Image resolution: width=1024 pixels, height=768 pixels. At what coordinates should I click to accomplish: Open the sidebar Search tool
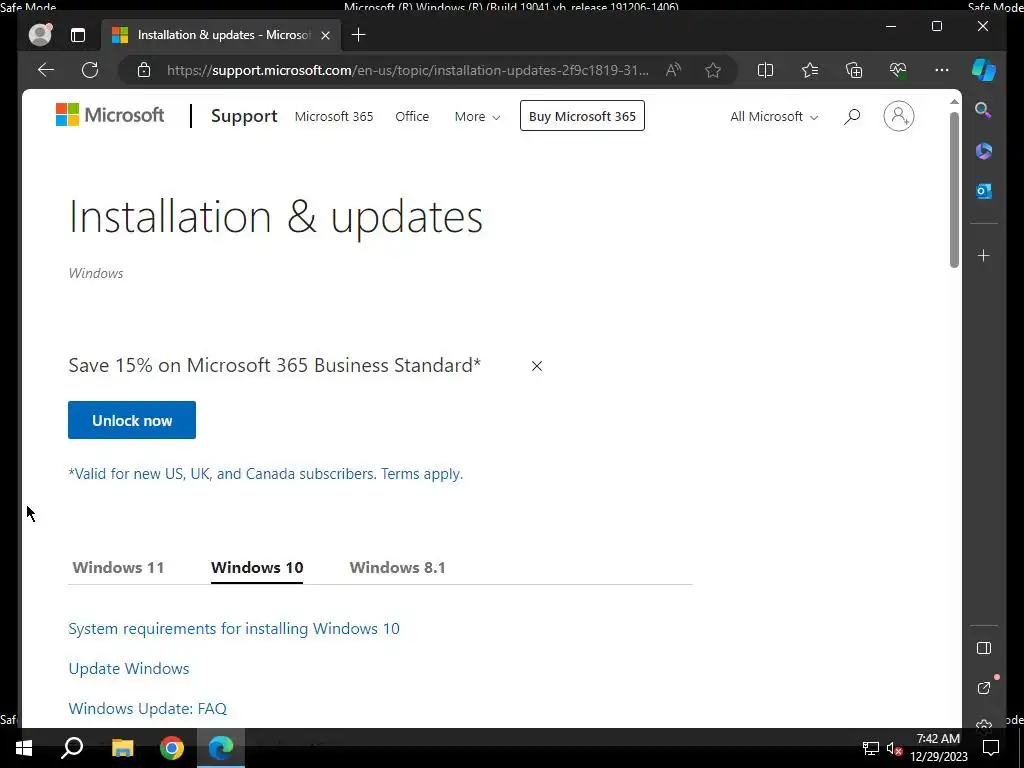coord(984,110)
